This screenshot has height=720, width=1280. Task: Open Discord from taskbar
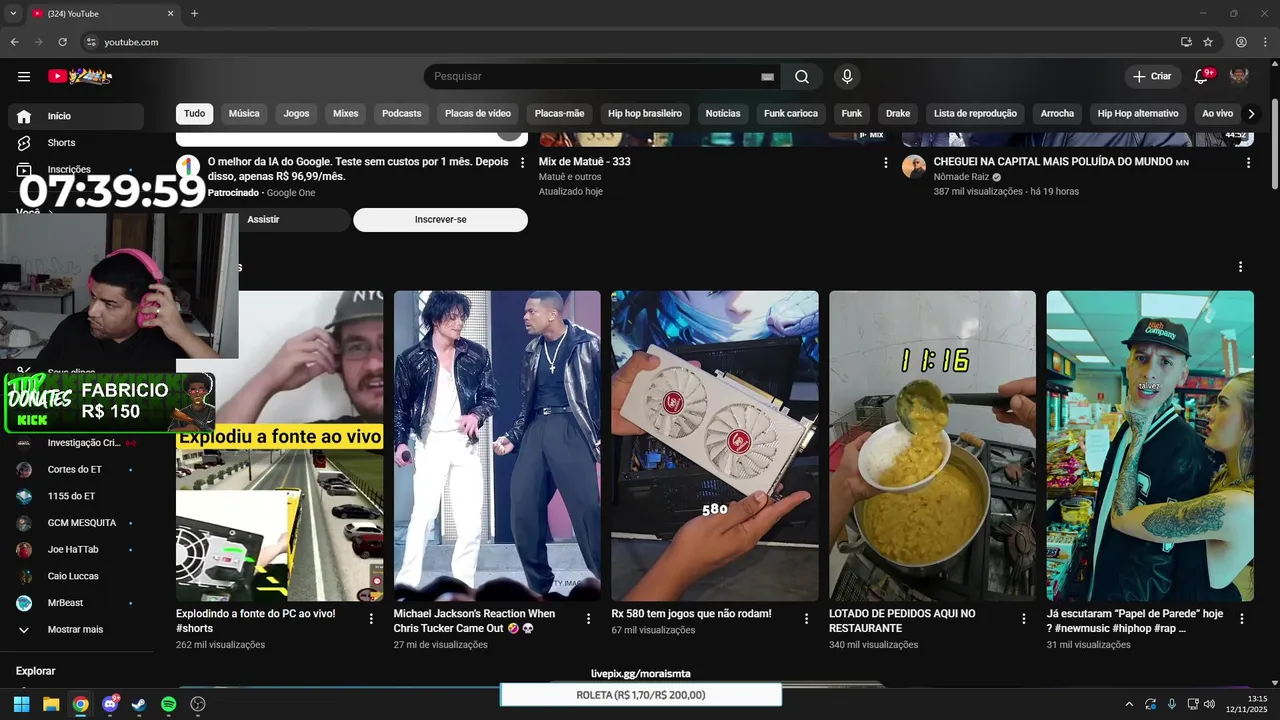point(110,704)
